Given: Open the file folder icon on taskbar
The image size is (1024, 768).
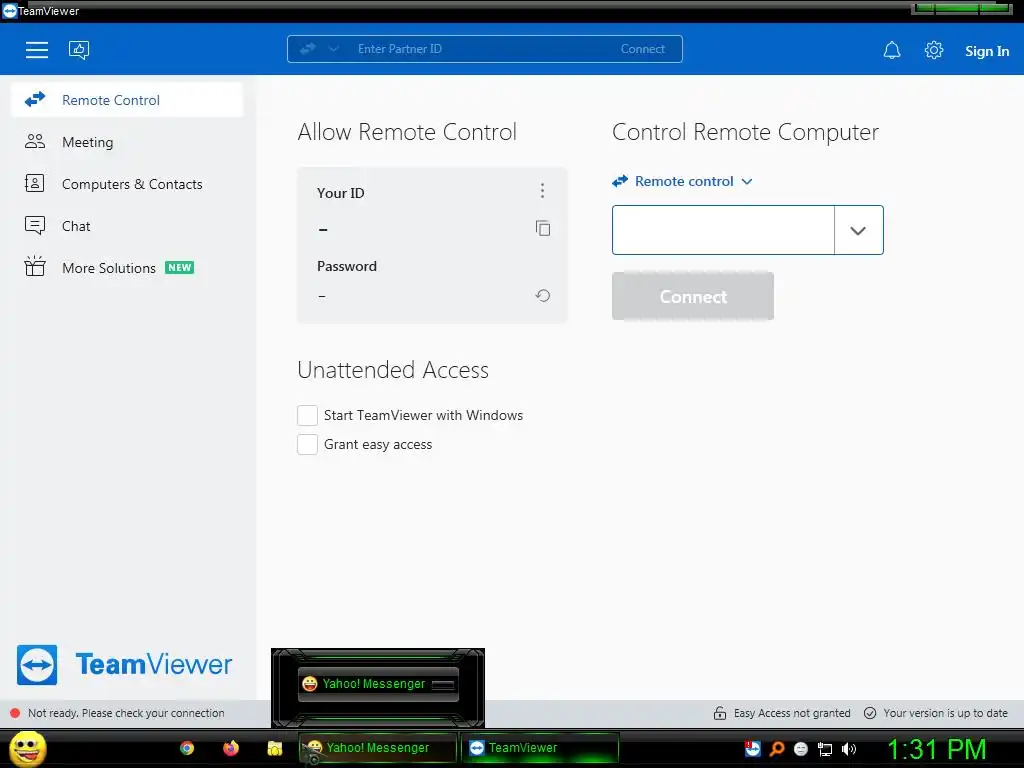Looking at the screenshot, I should pyautogui.click(x=275, y=748).
